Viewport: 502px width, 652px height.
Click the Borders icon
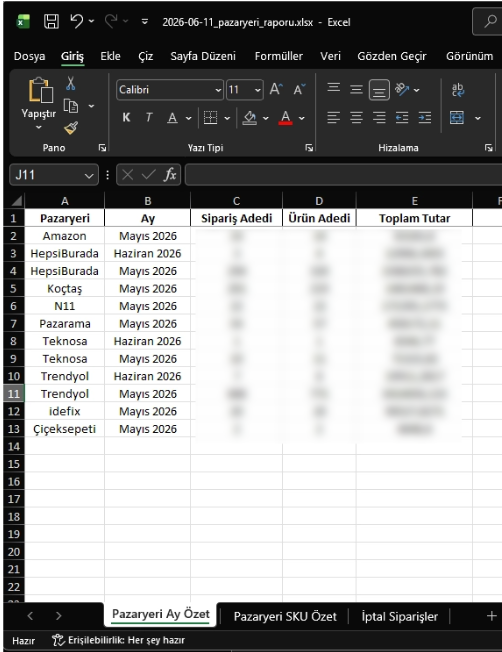(210, 118)
